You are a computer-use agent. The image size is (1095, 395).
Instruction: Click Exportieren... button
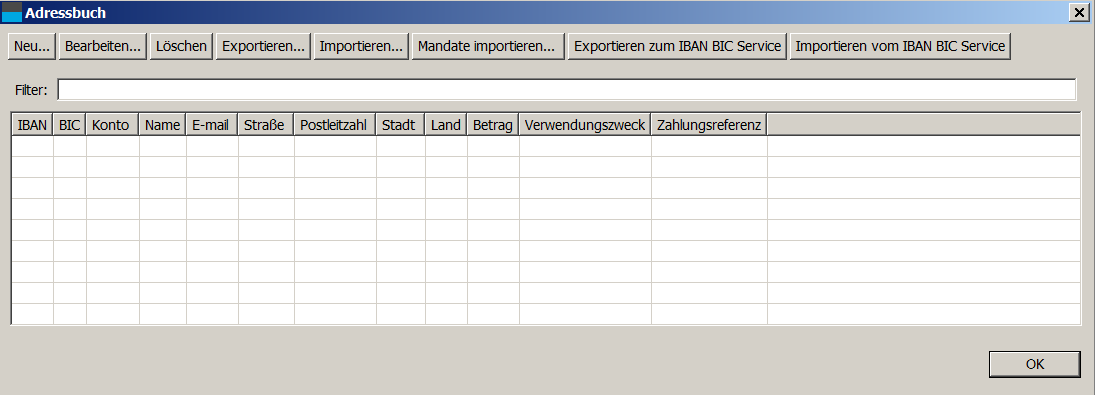(263, 46)
